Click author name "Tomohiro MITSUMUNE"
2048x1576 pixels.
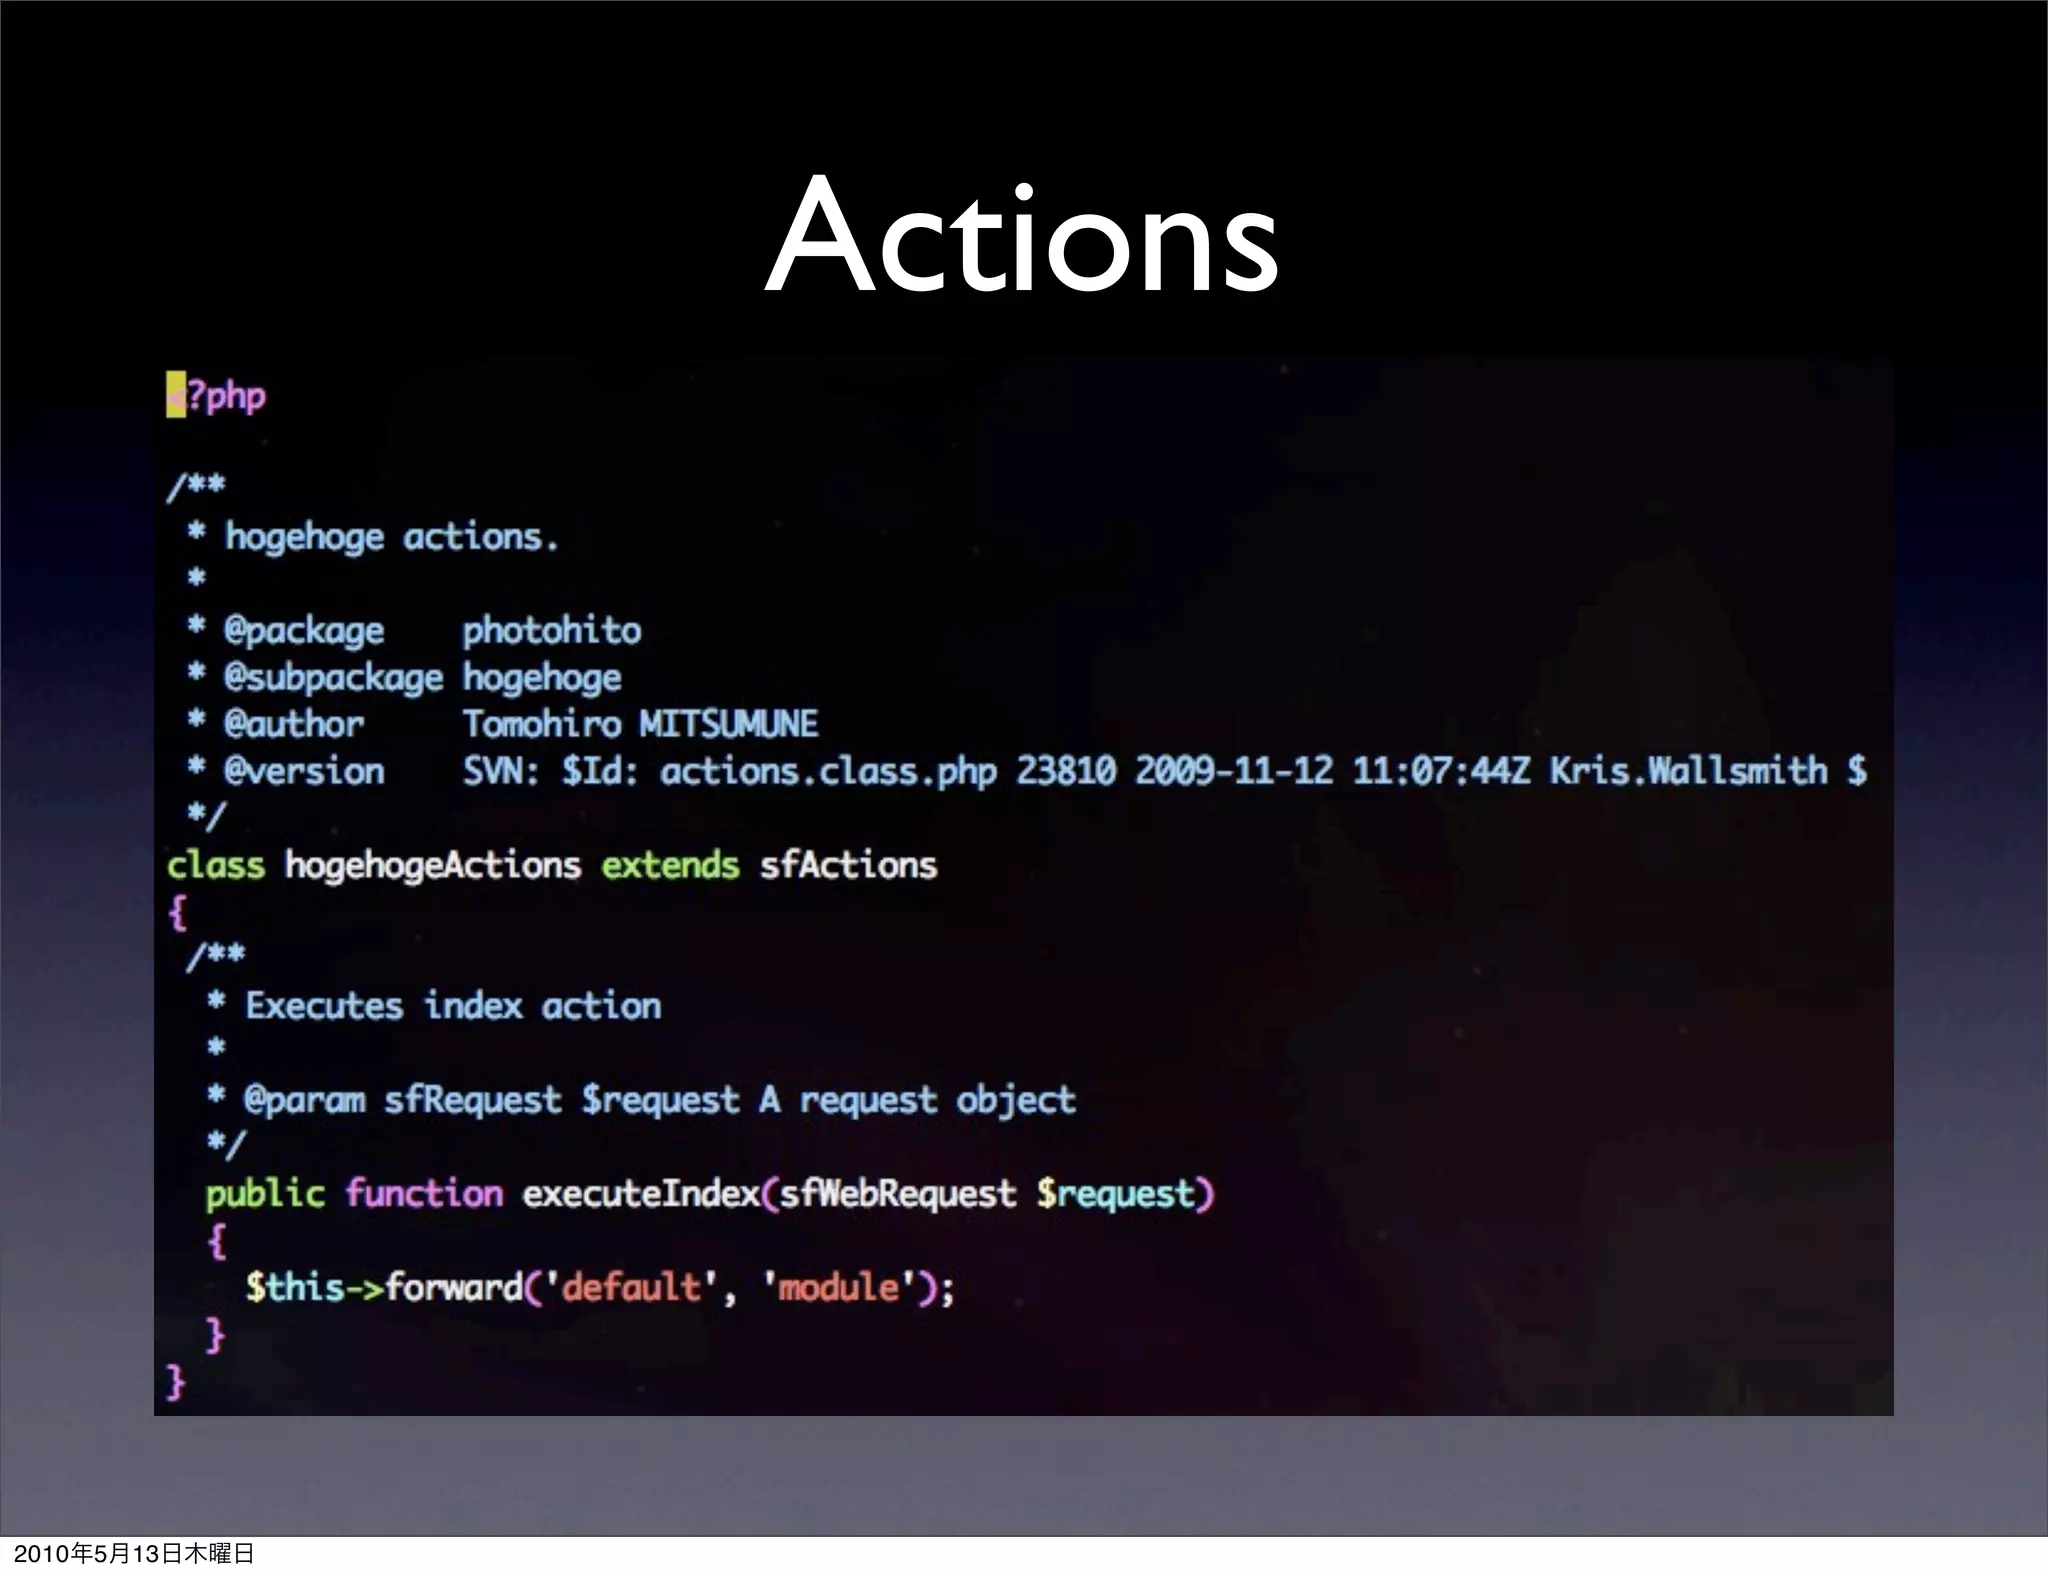click(640, 724)
